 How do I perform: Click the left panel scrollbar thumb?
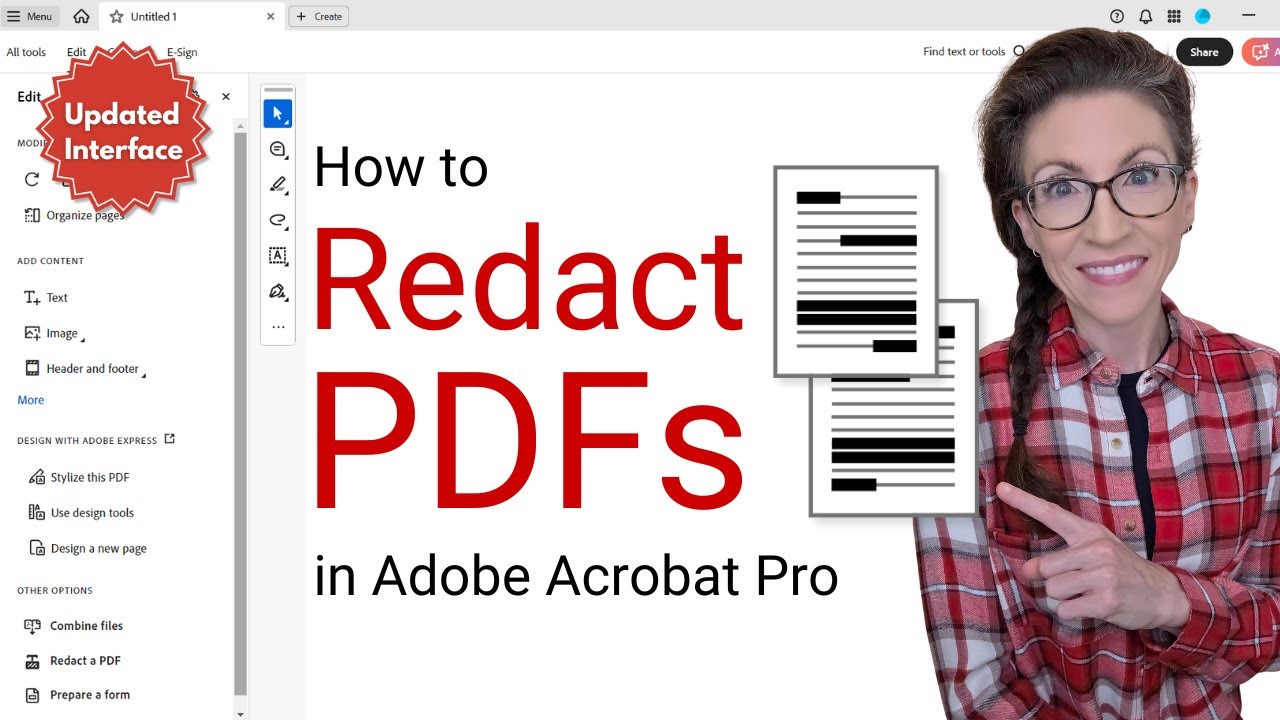[x=240, y=413]
